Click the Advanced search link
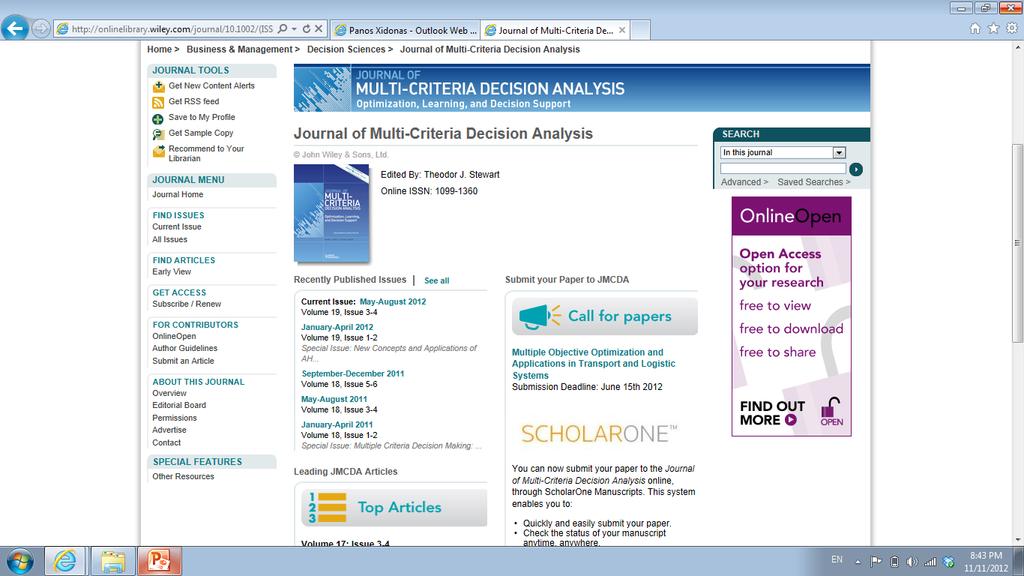1024x576 pixels. (x=744, y=182)
